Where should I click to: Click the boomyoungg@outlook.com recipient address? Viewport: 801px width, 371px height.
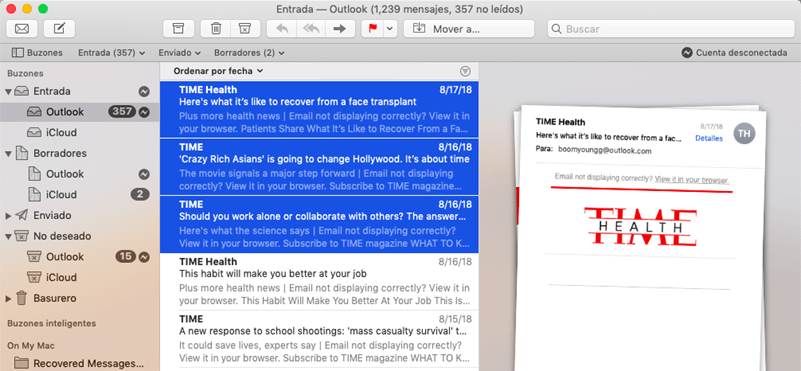605,151
